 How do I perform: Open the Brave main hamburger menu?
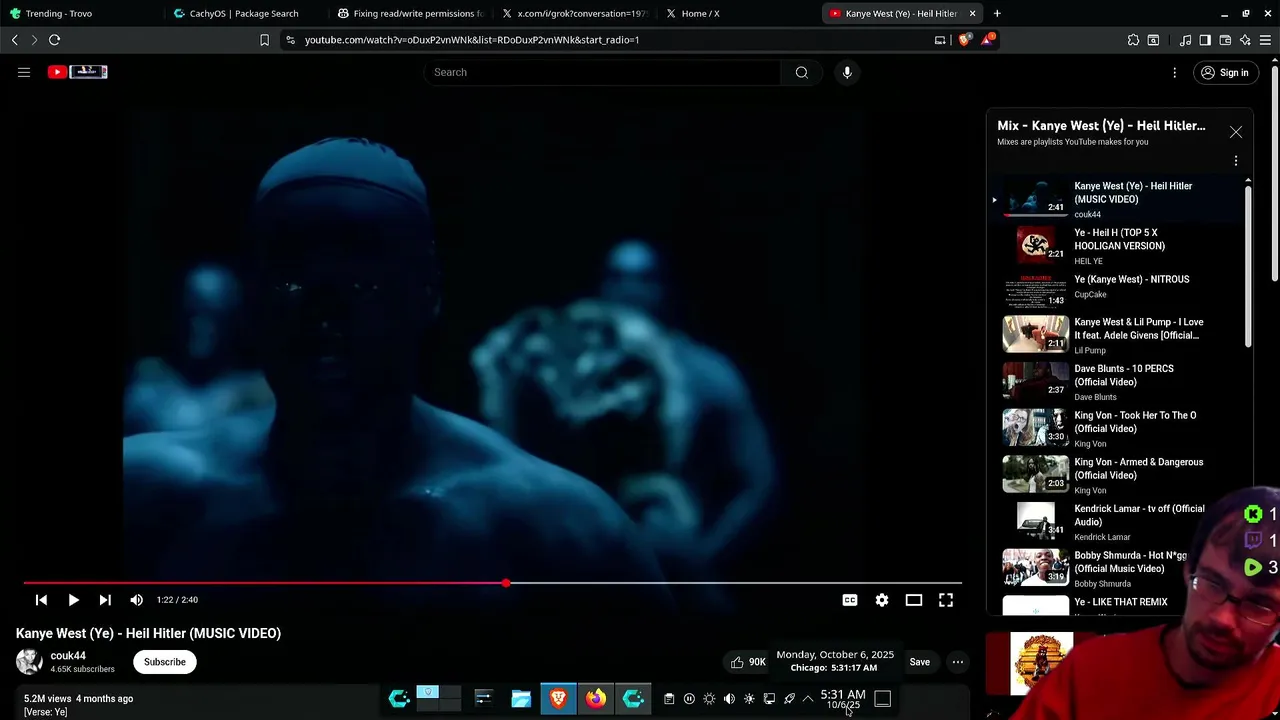pos(1265,40)
